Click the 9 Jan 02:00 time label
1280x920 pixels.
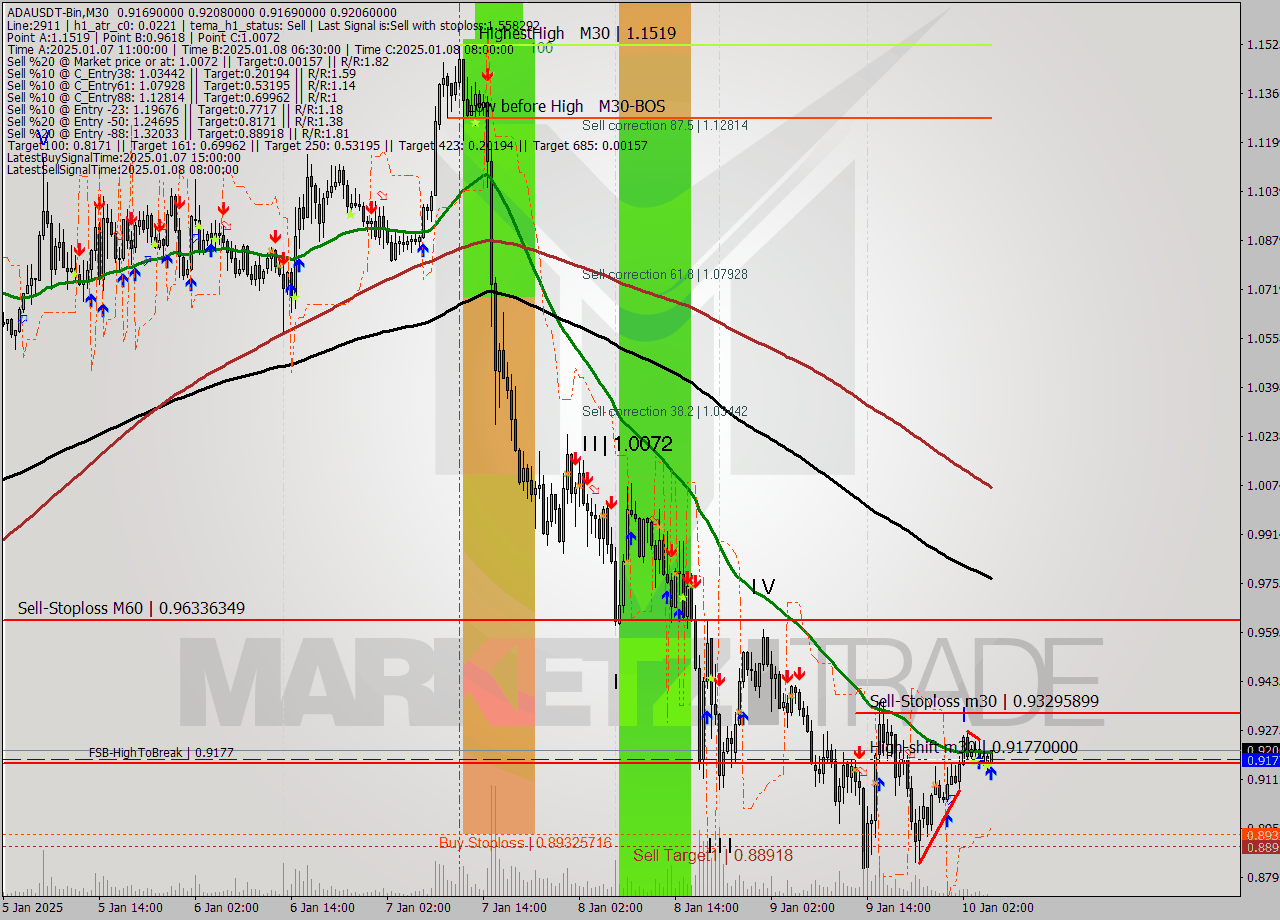coord(802,908)
